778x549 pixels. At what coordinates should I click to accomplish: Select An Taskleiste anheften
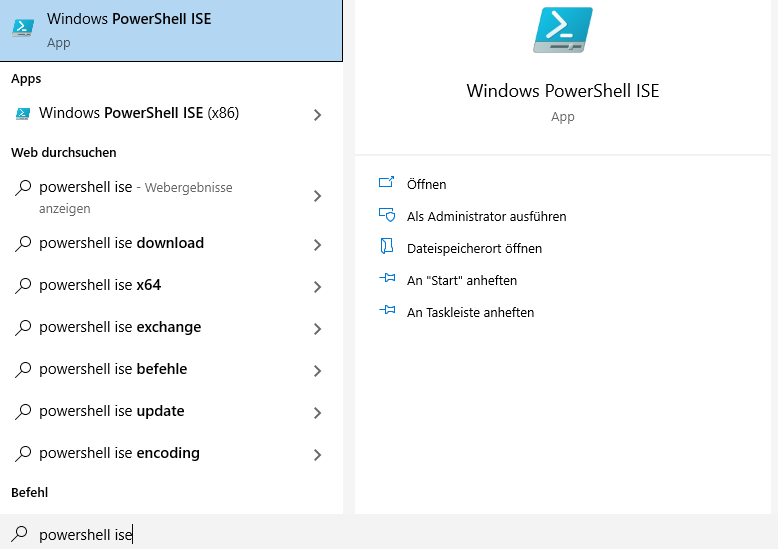tap(470, 312)
